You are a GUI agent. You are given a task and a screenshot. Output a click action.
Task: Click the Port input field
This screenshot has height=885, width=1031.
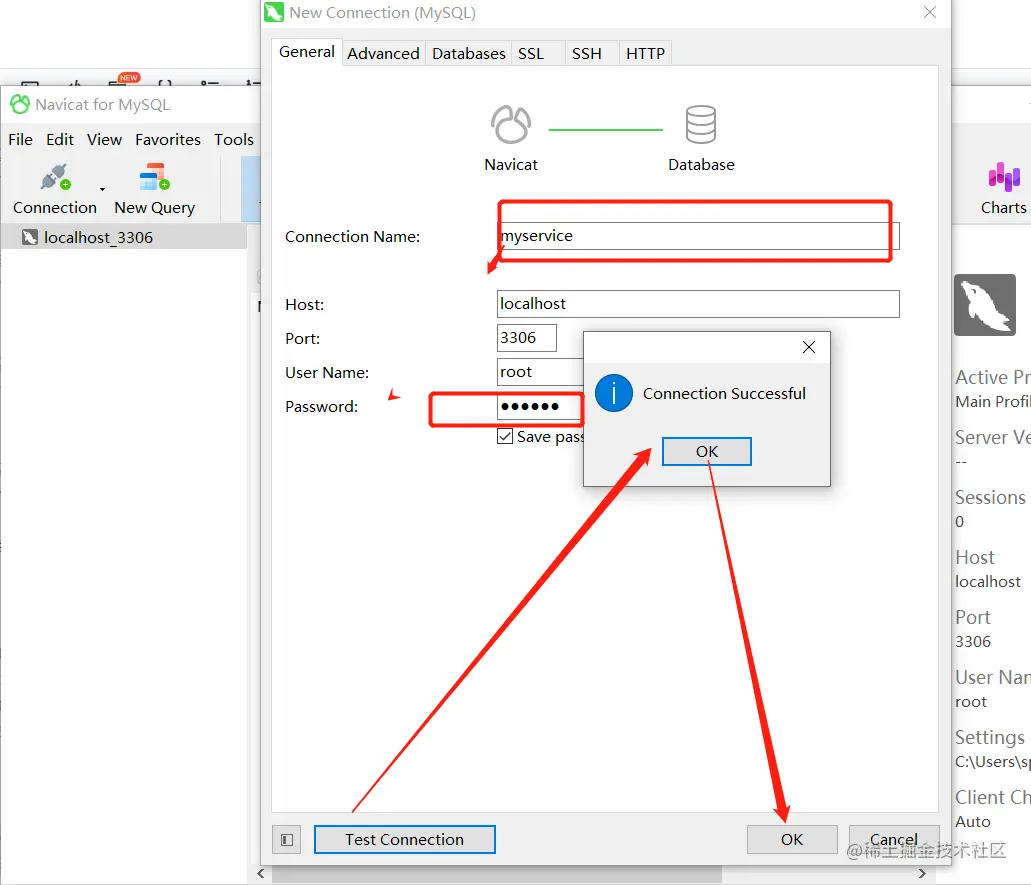coord(527,338)
